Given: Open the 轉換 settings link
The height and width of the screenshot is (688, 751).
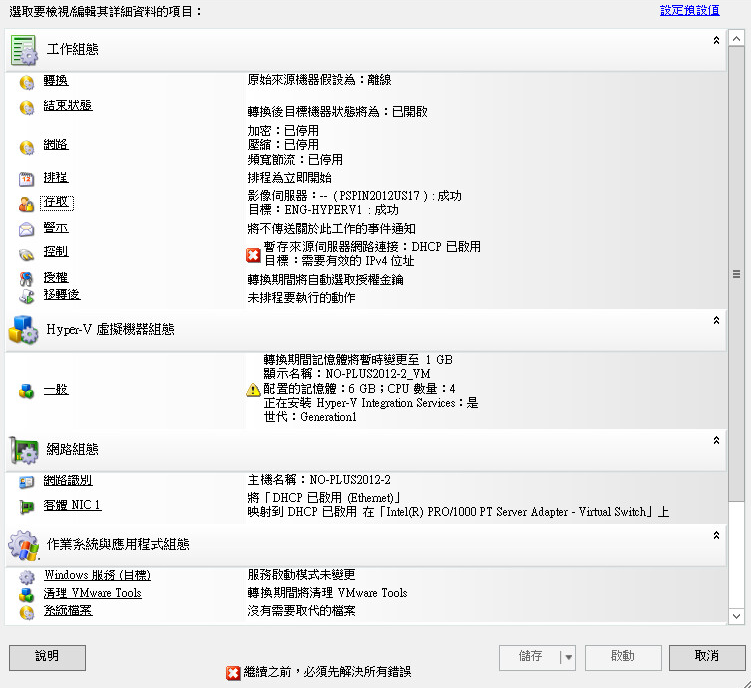Looking at the screenshot, I should click(x=56, y=81).
